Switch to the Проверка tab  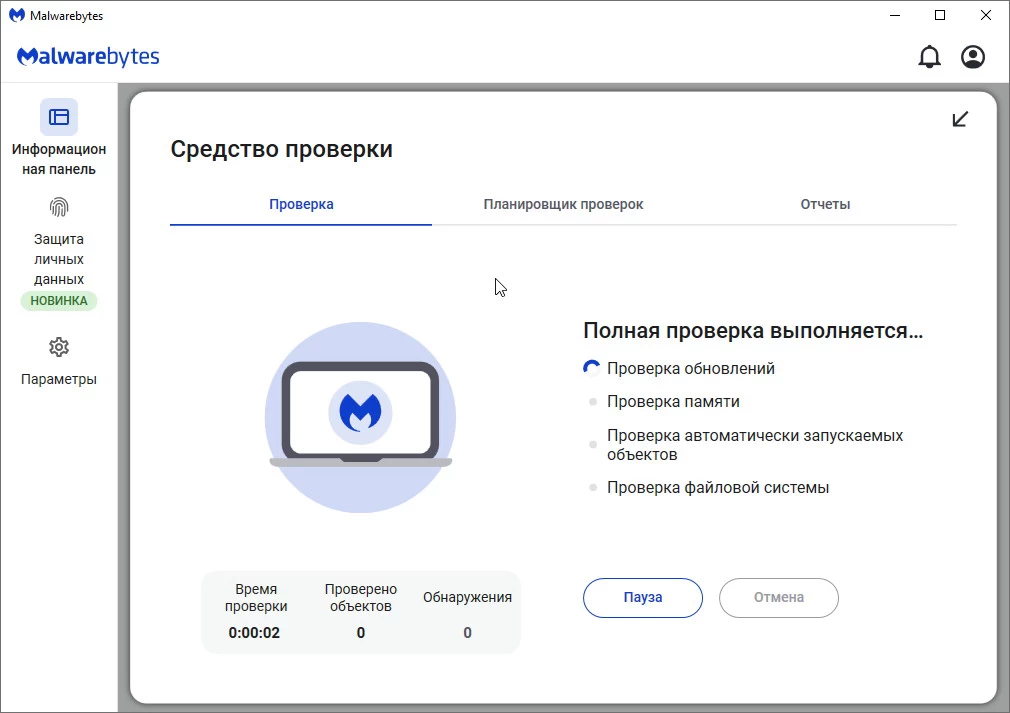pyautogui.click(x=301, y=204)
